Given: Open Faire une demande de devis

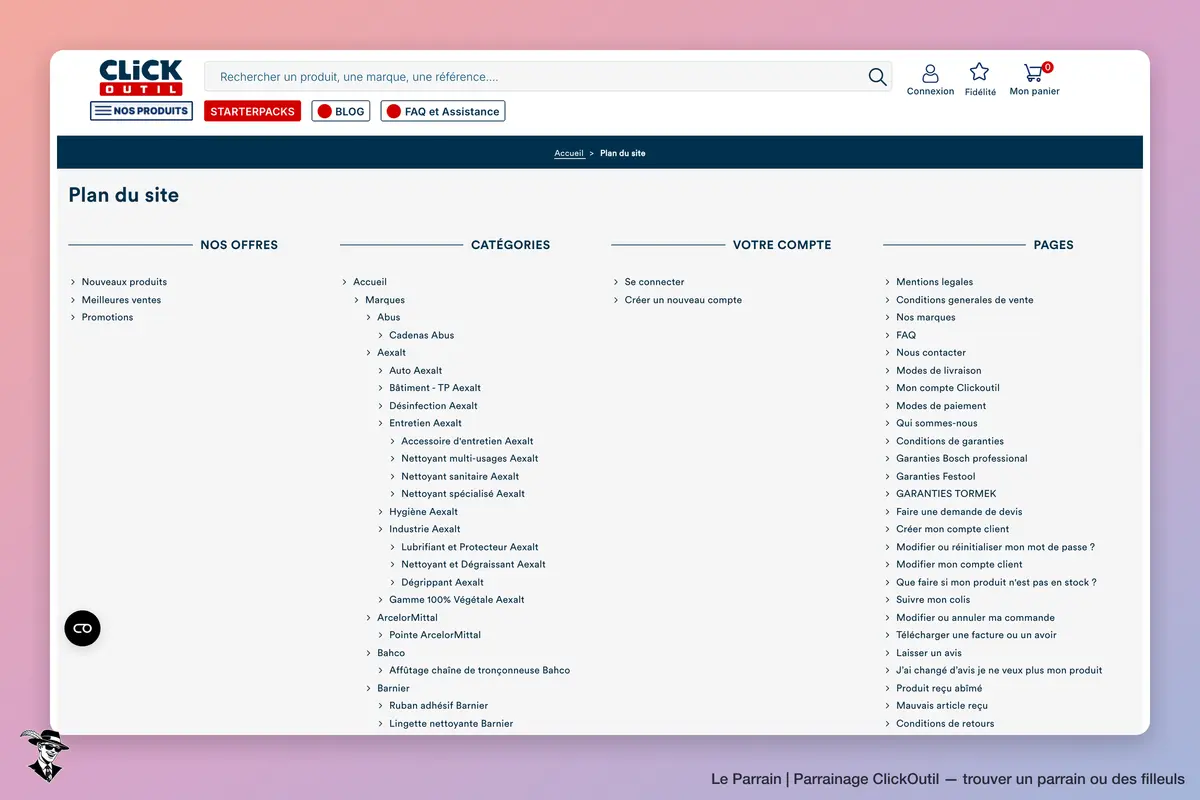Looking at the screenshot, I should (x=959, y=511).
